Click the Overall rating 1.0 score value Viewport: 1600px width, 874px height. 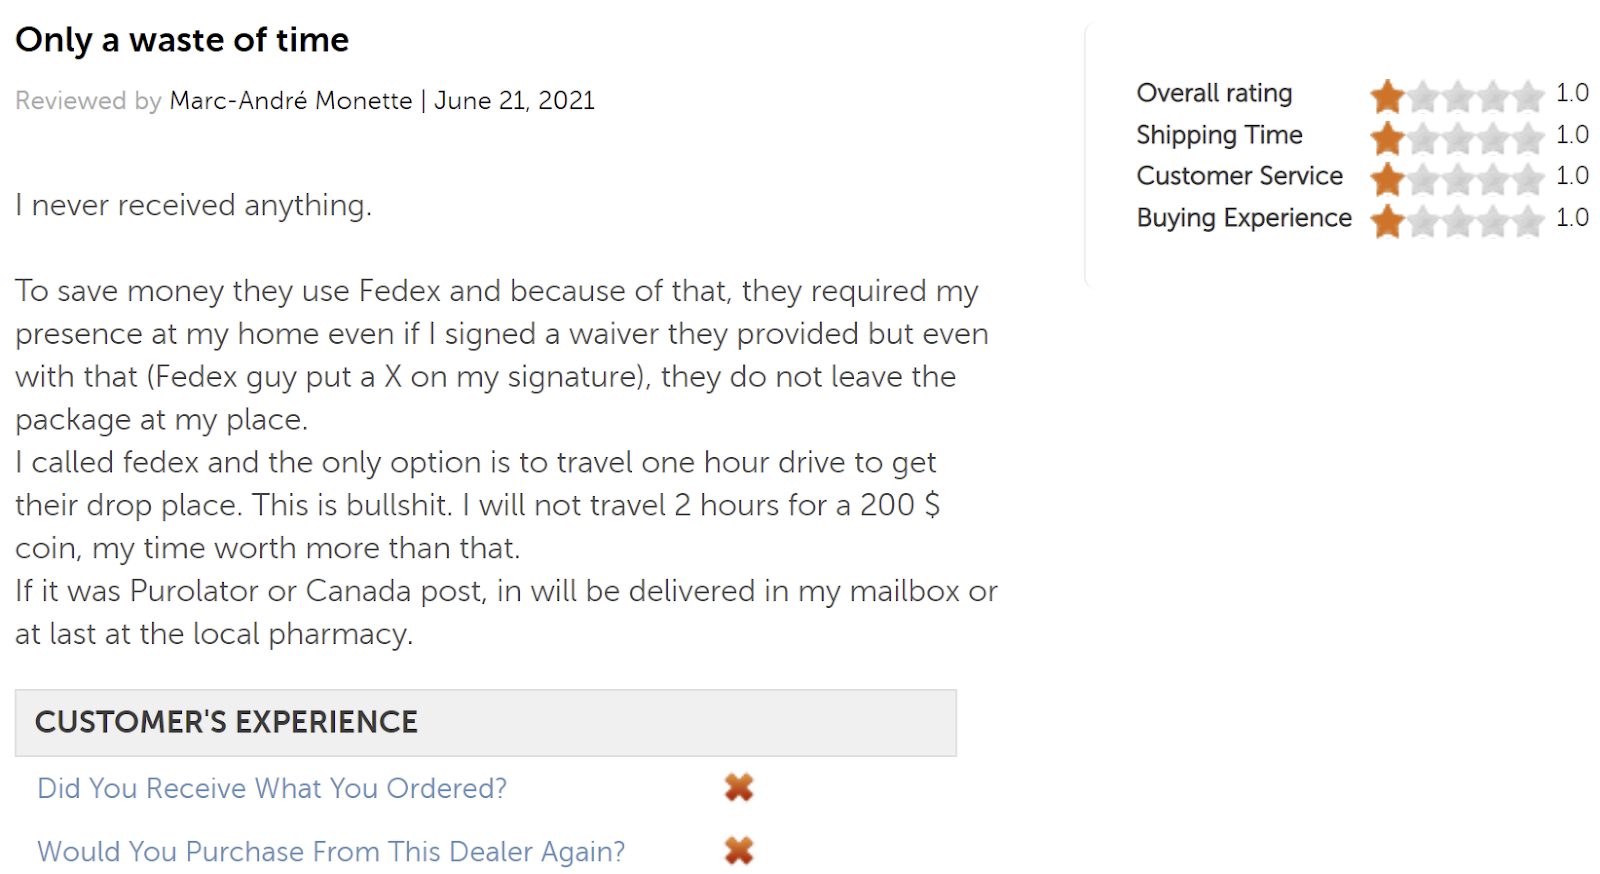click(1572, 93)
